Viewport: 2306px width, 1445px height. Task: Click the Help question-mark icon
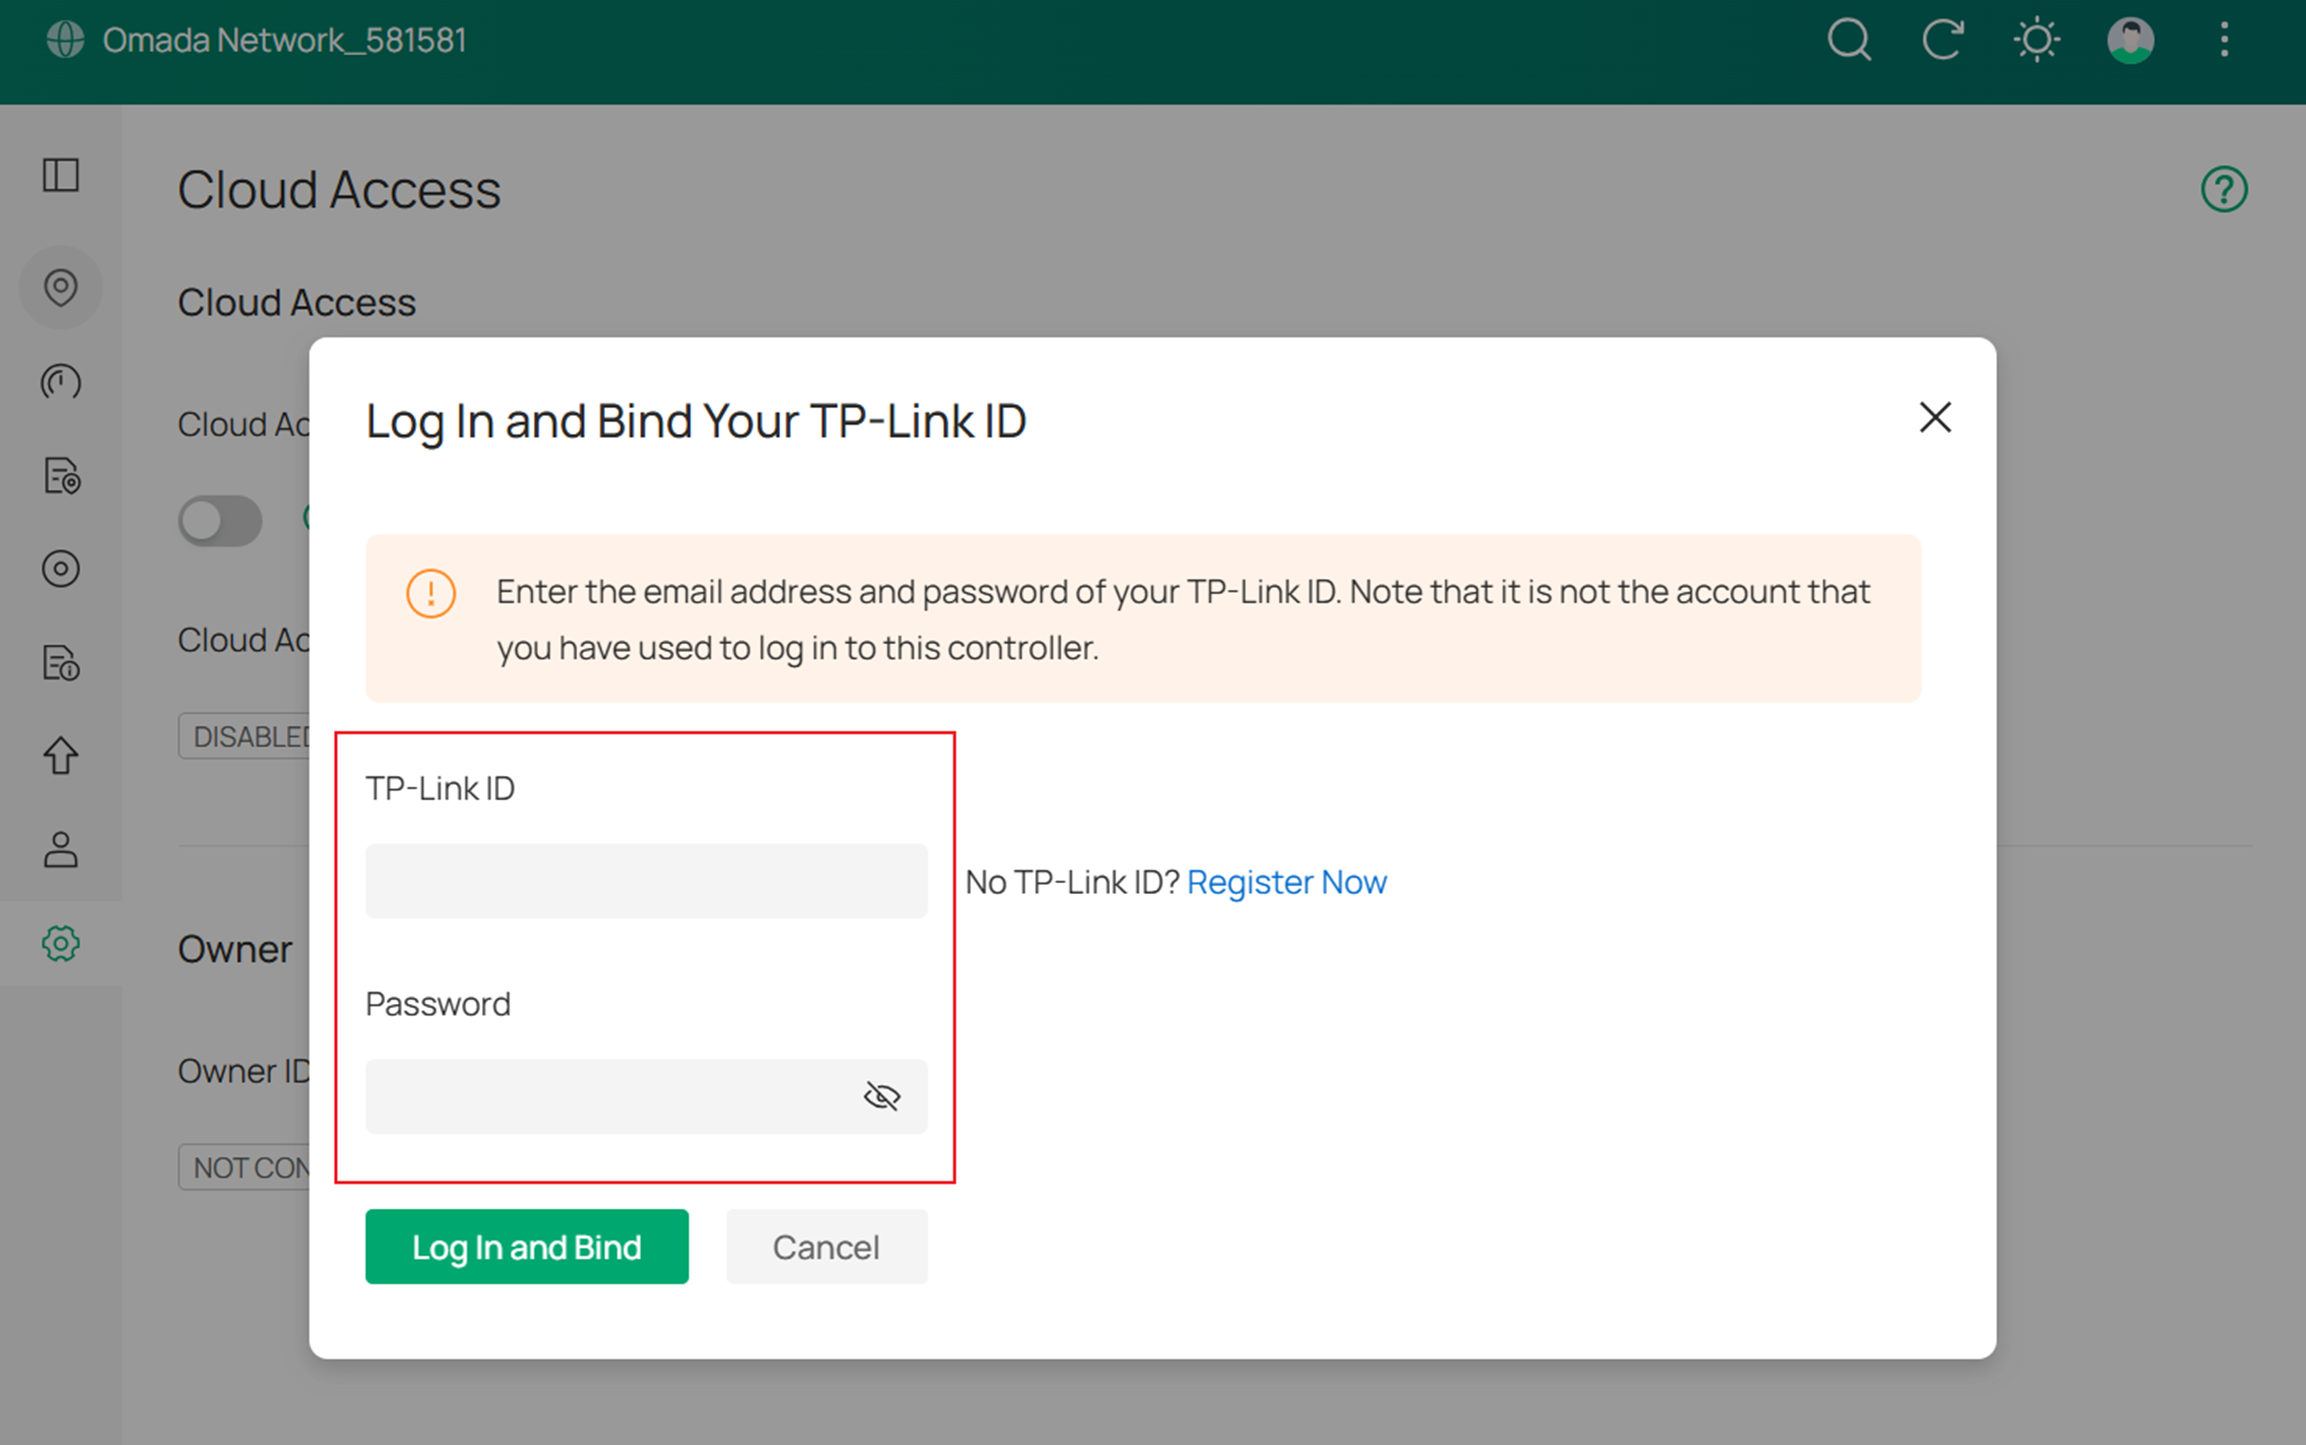click(x=2222, y=188)
